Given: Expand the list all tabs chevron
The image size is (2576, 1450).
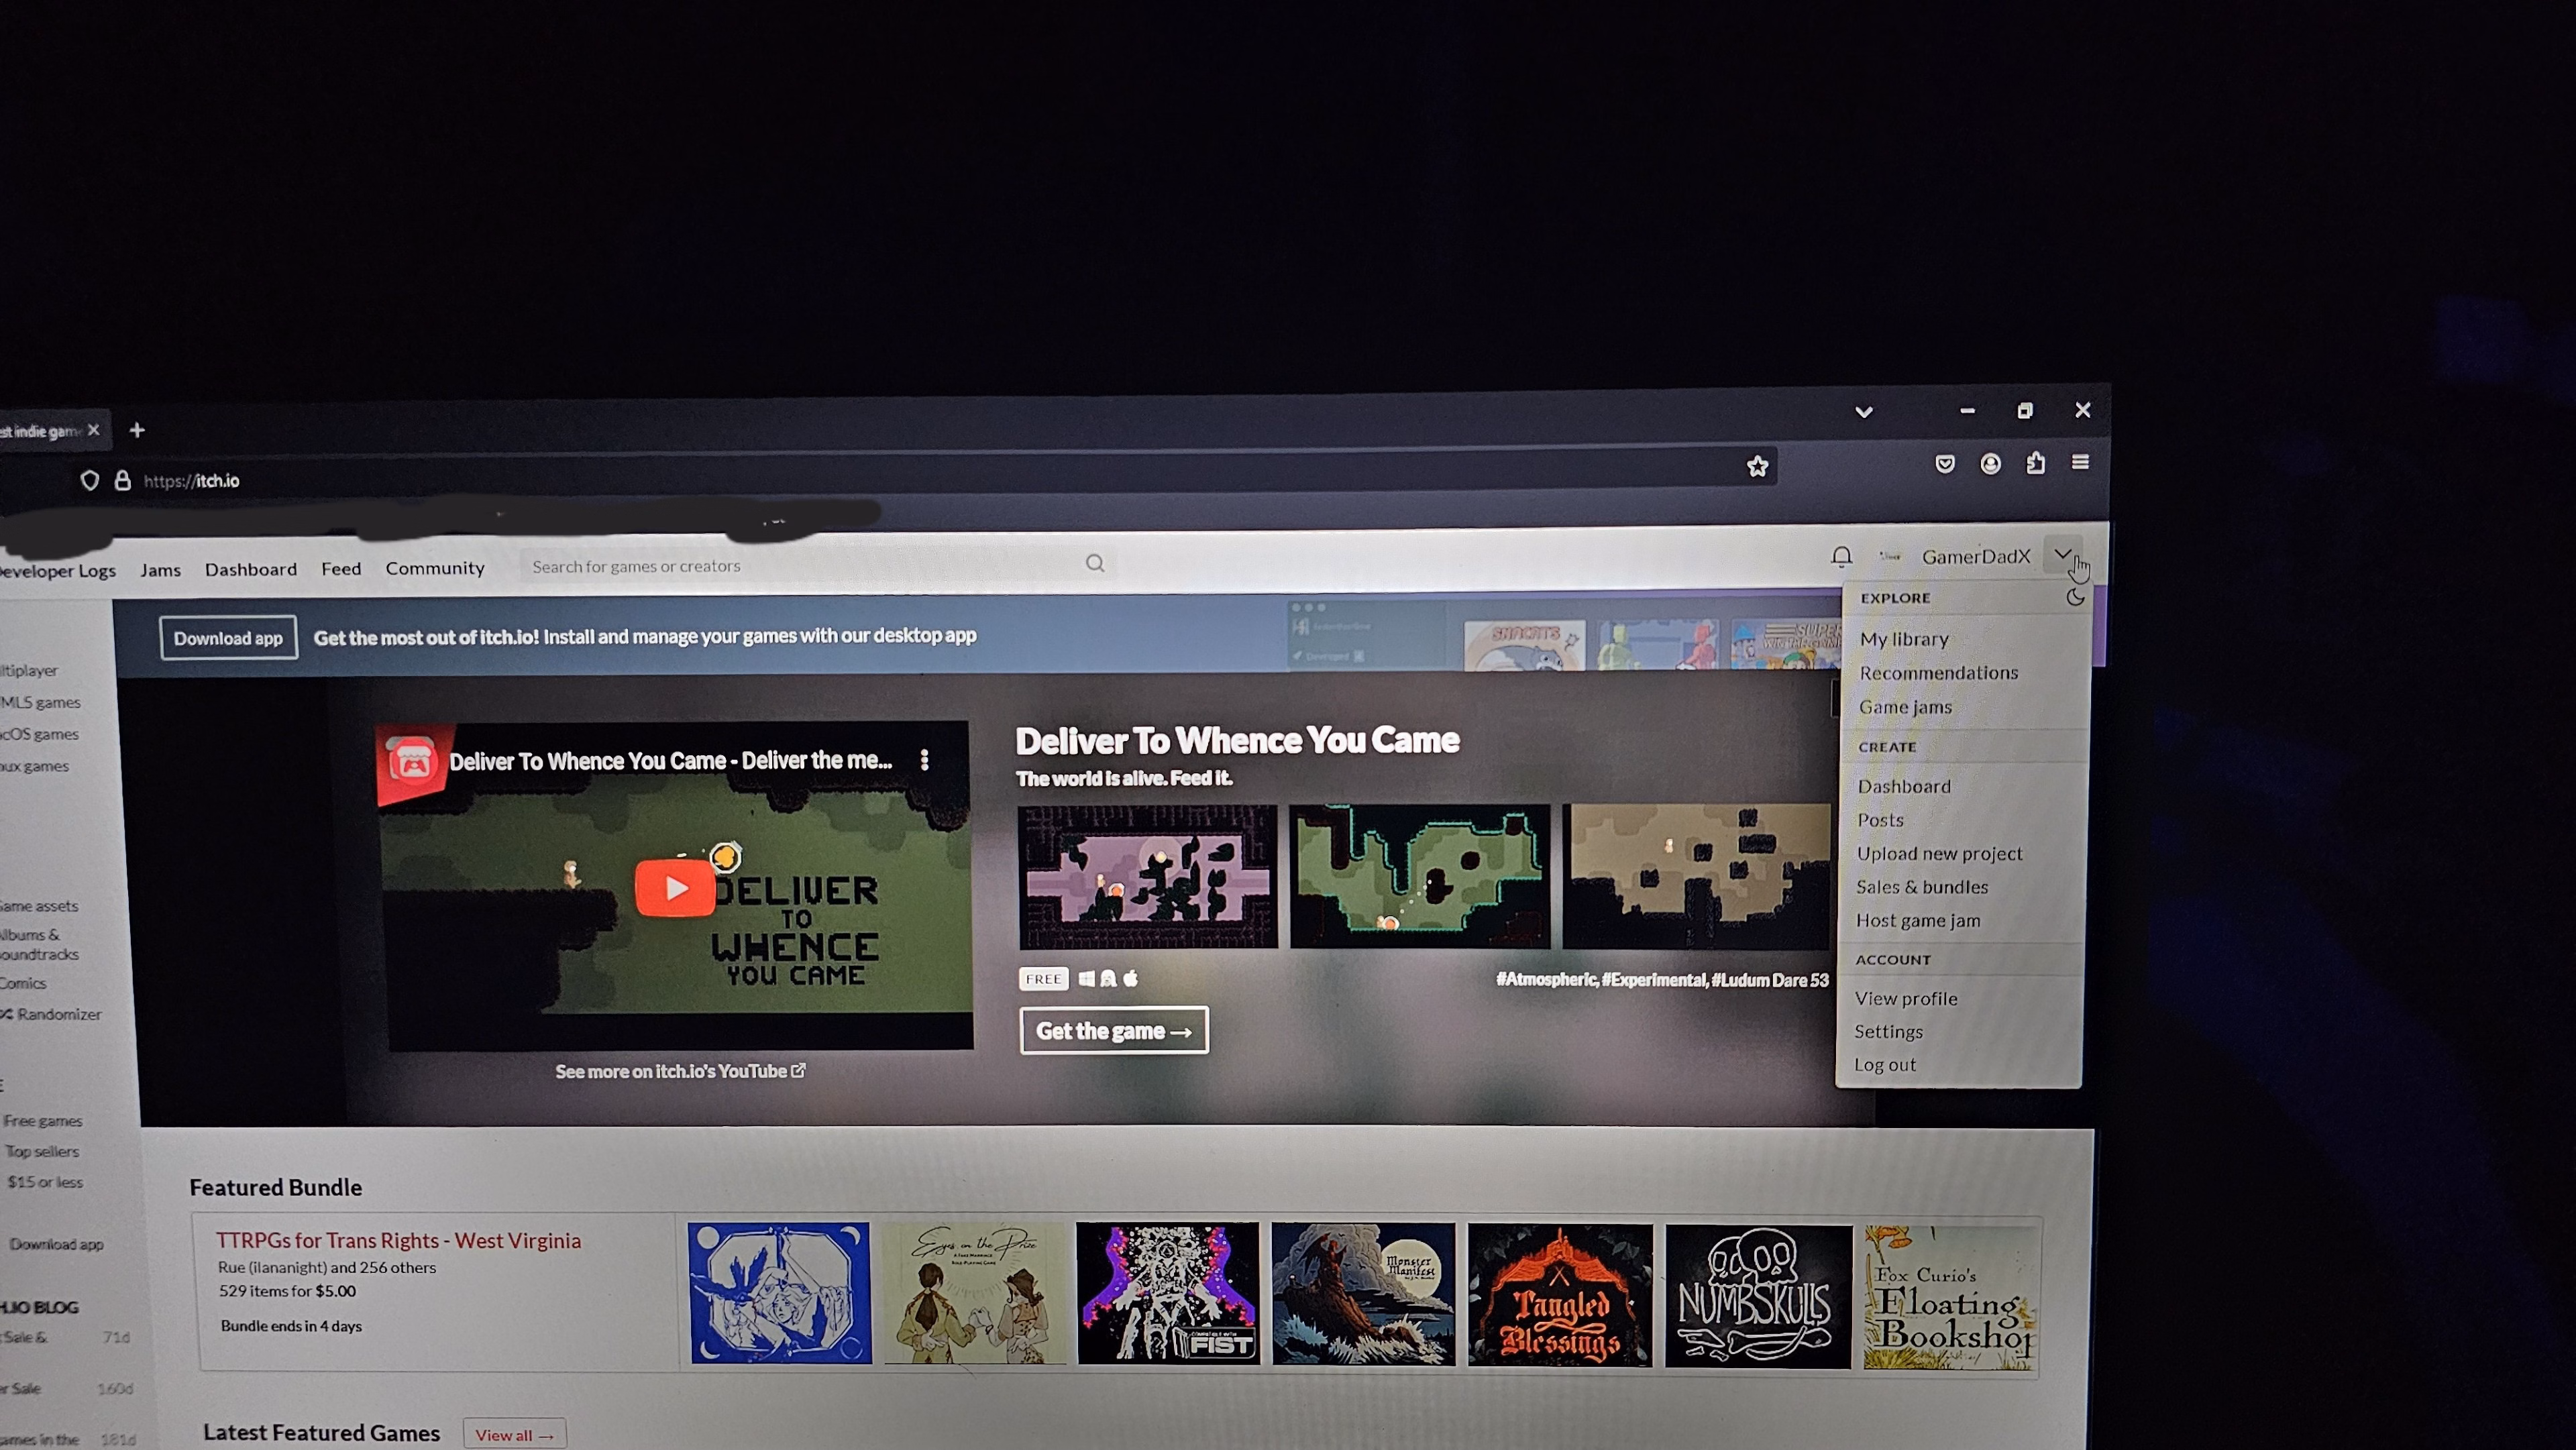Looking at the screenshot, I should (x=1864, y=412).
